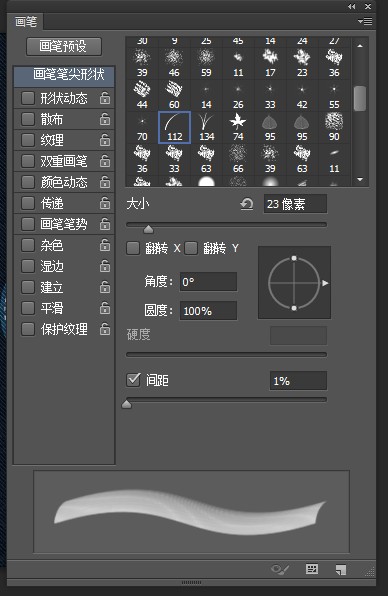The image size is (388, 596).
Task: Check the 翻转 X box
Action: [x=133, y=248]
